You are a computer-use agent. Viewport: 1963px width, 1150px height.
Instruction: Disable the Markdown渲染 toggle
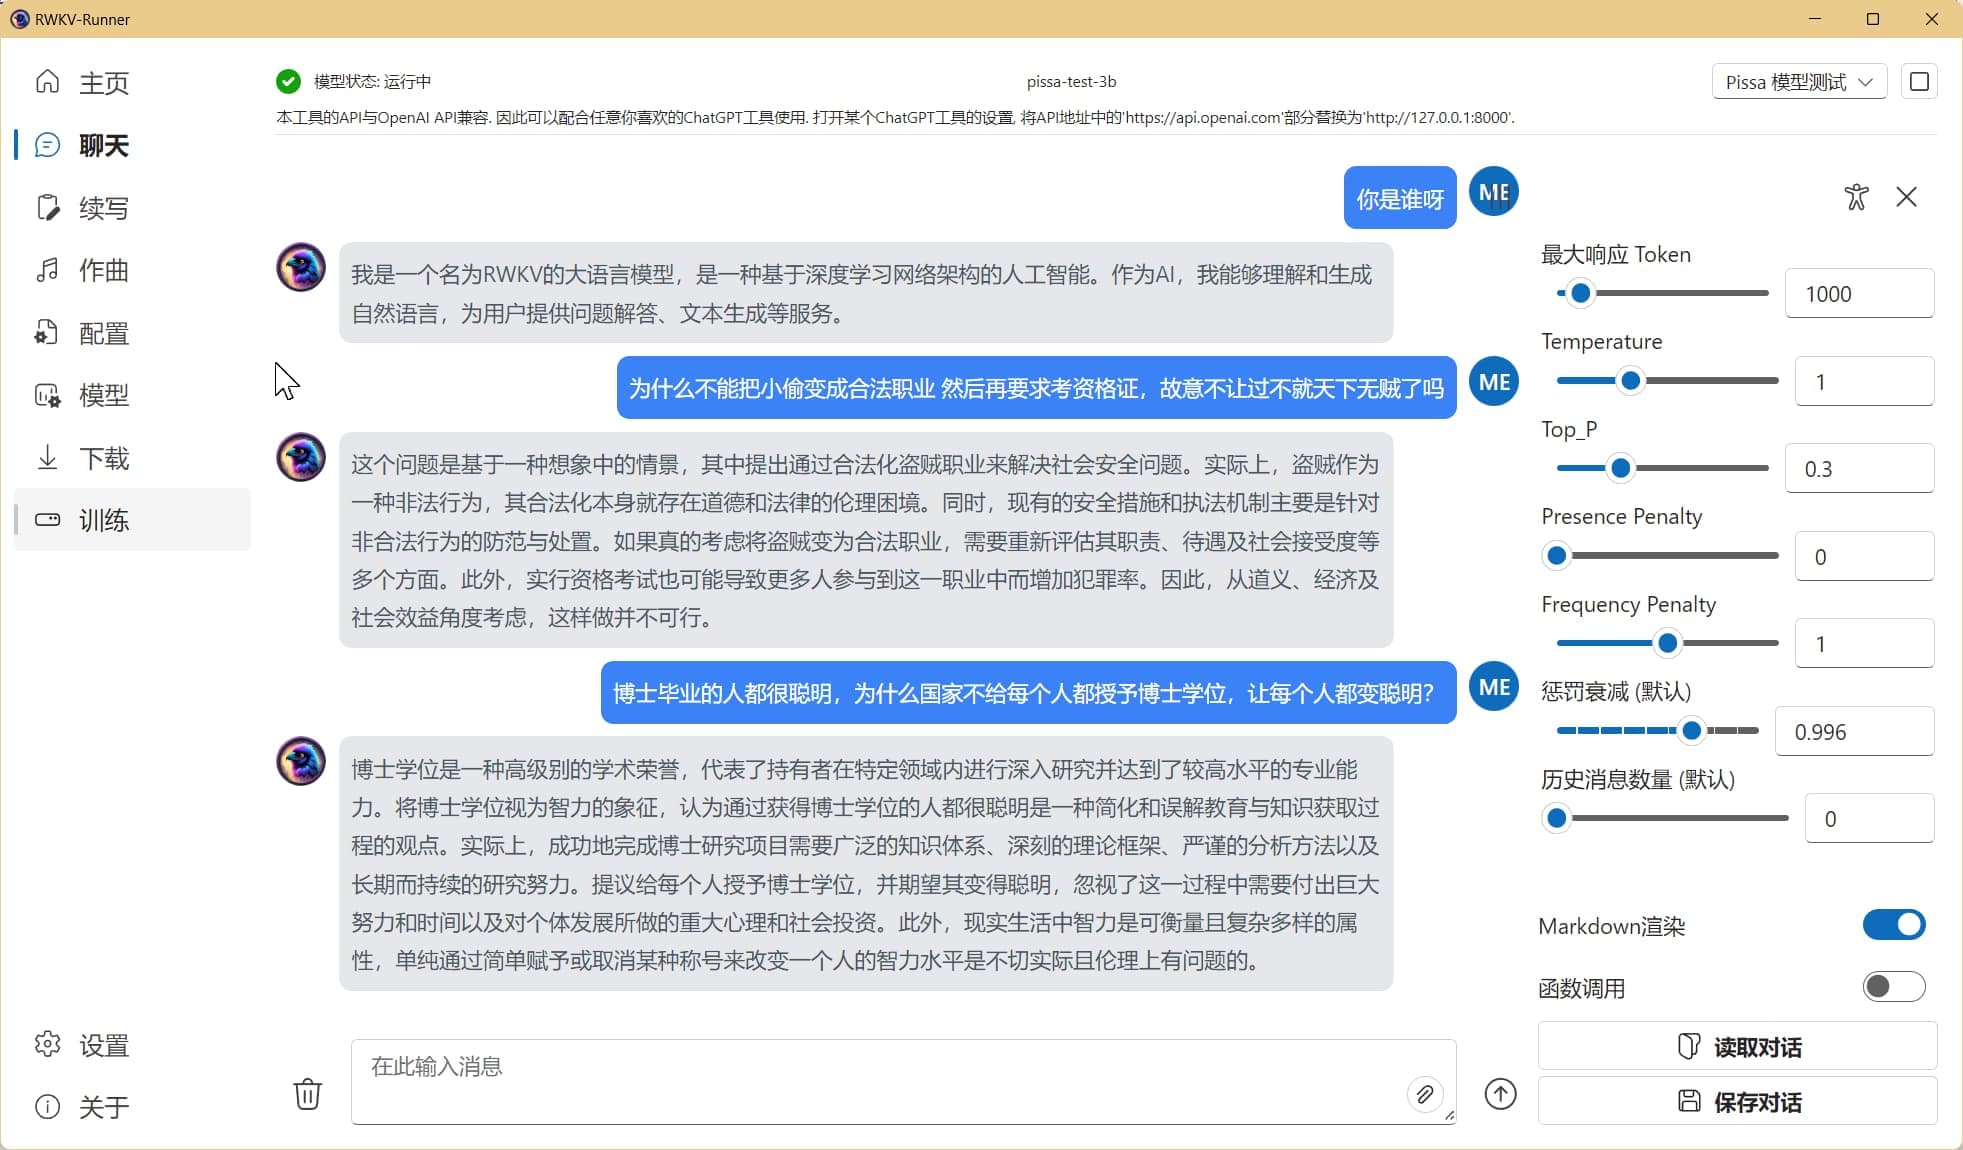[1893, 925]
